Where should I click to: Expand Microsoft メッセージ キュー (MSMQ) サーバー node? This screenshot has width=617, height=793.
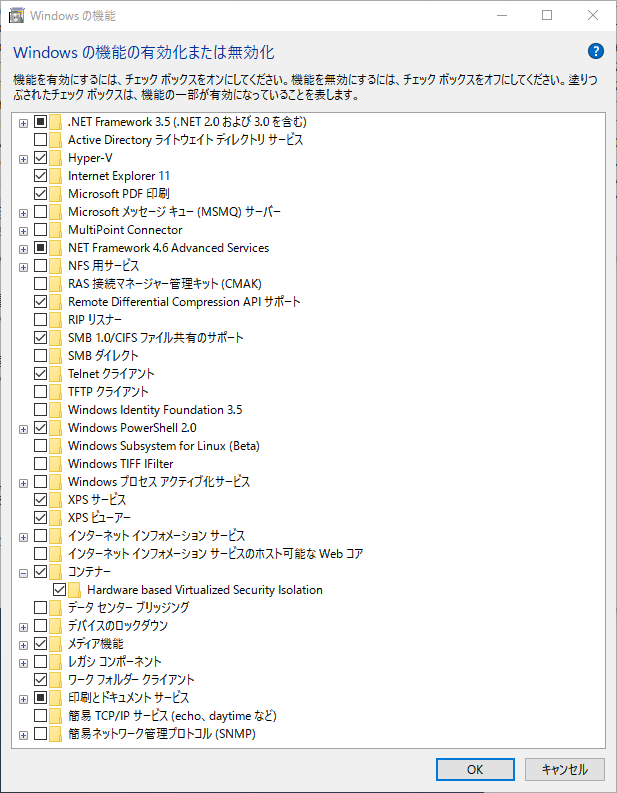pos(23,213)
